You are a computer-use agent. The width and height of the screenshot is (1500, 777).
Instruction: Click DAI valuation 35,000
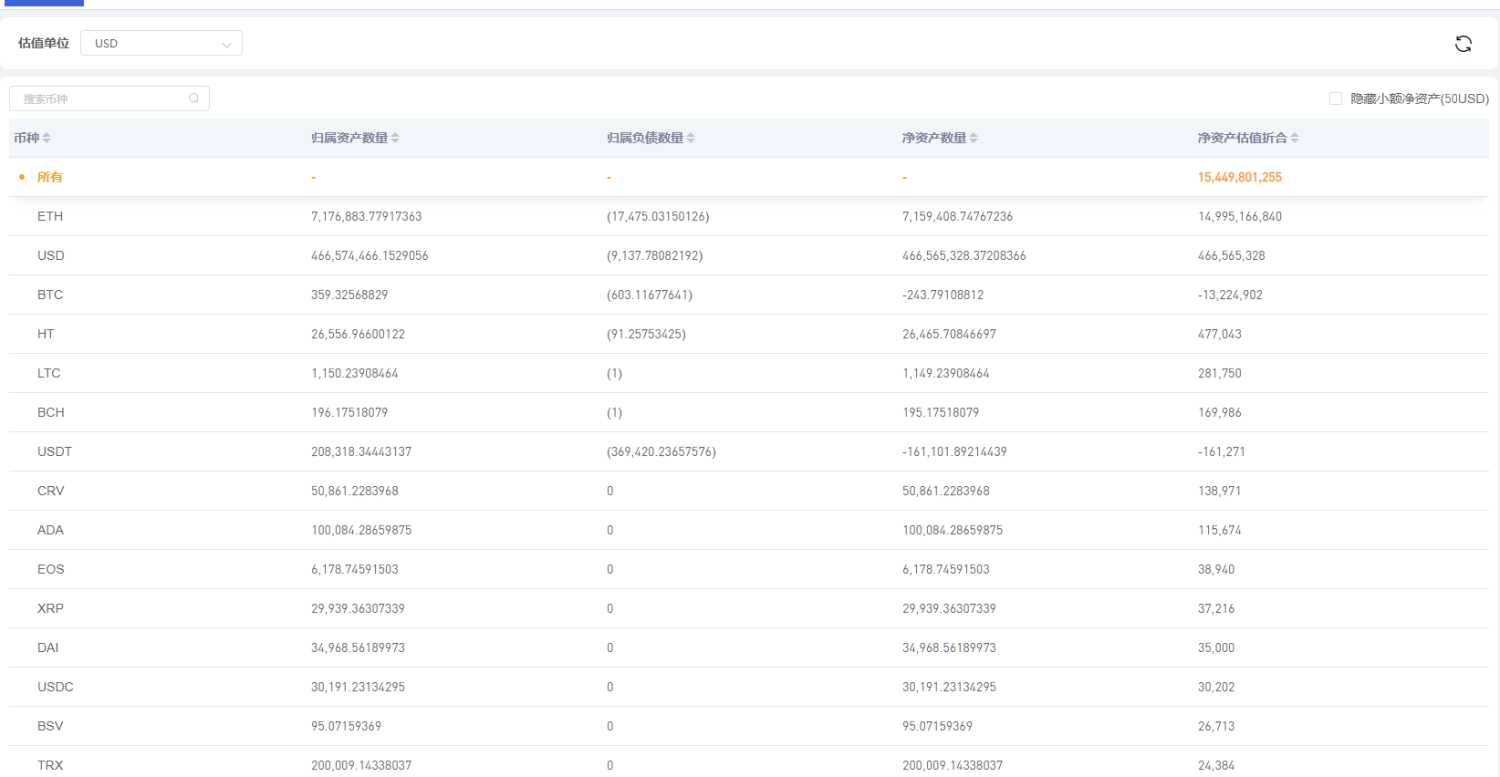[1216, 647]
